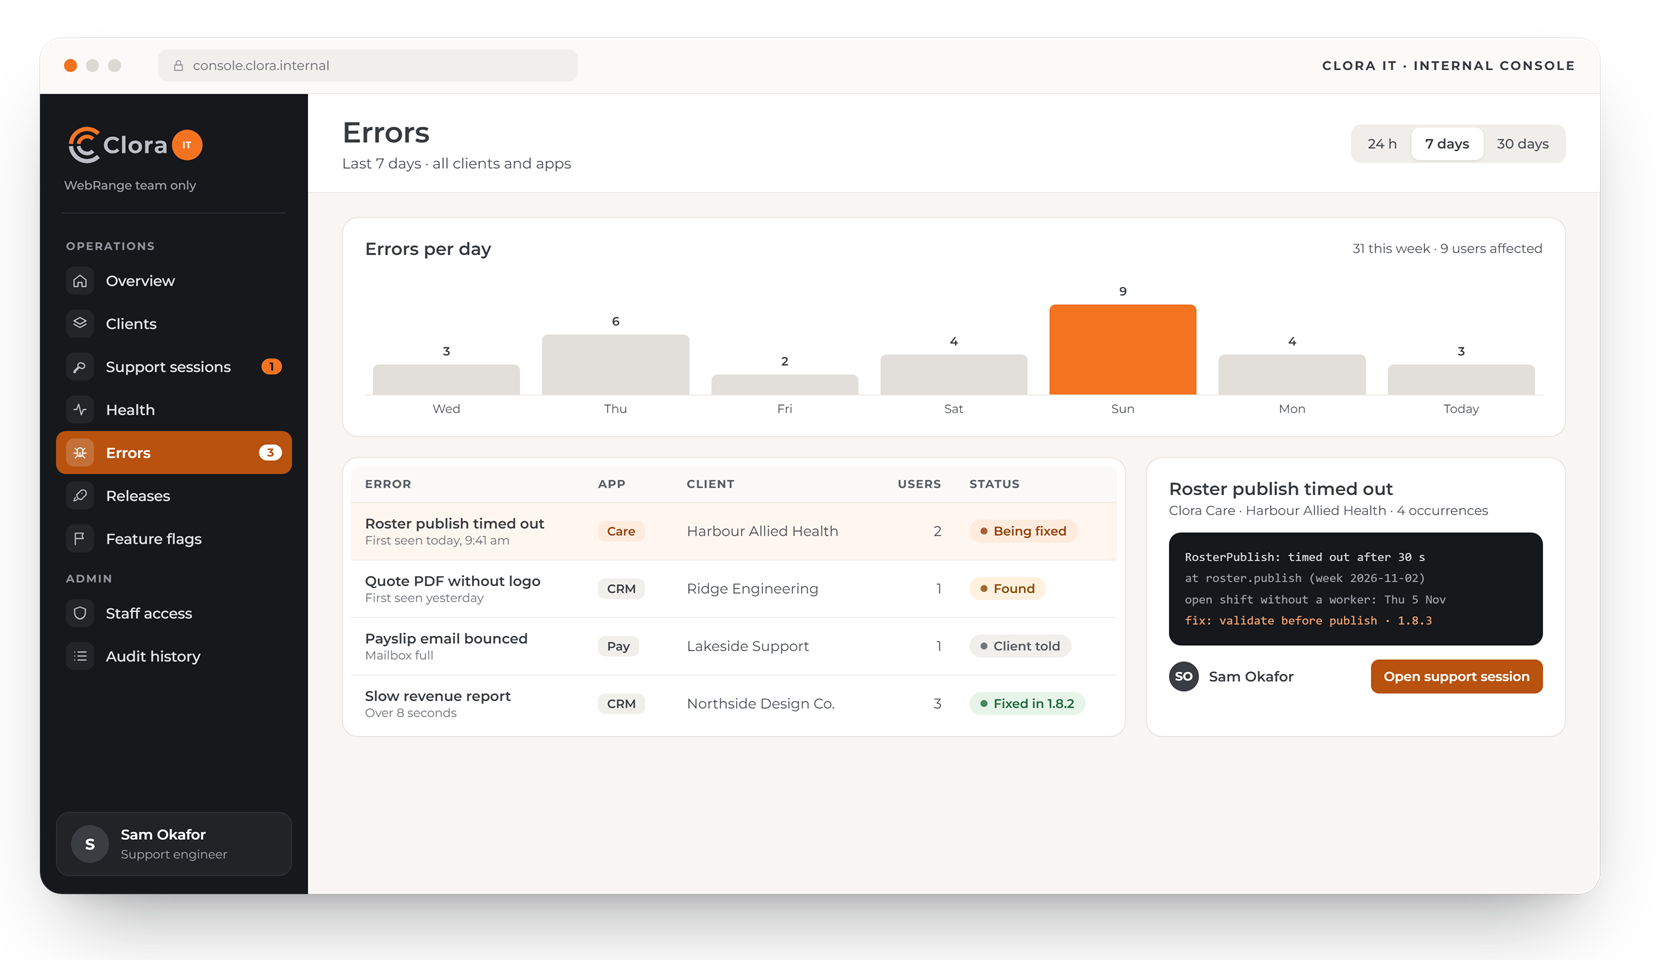Click the lock icon in address bar
Image resolution: width=1660 pixels, height=960 pixels.
pyautogui.click(x=179, y=66)
